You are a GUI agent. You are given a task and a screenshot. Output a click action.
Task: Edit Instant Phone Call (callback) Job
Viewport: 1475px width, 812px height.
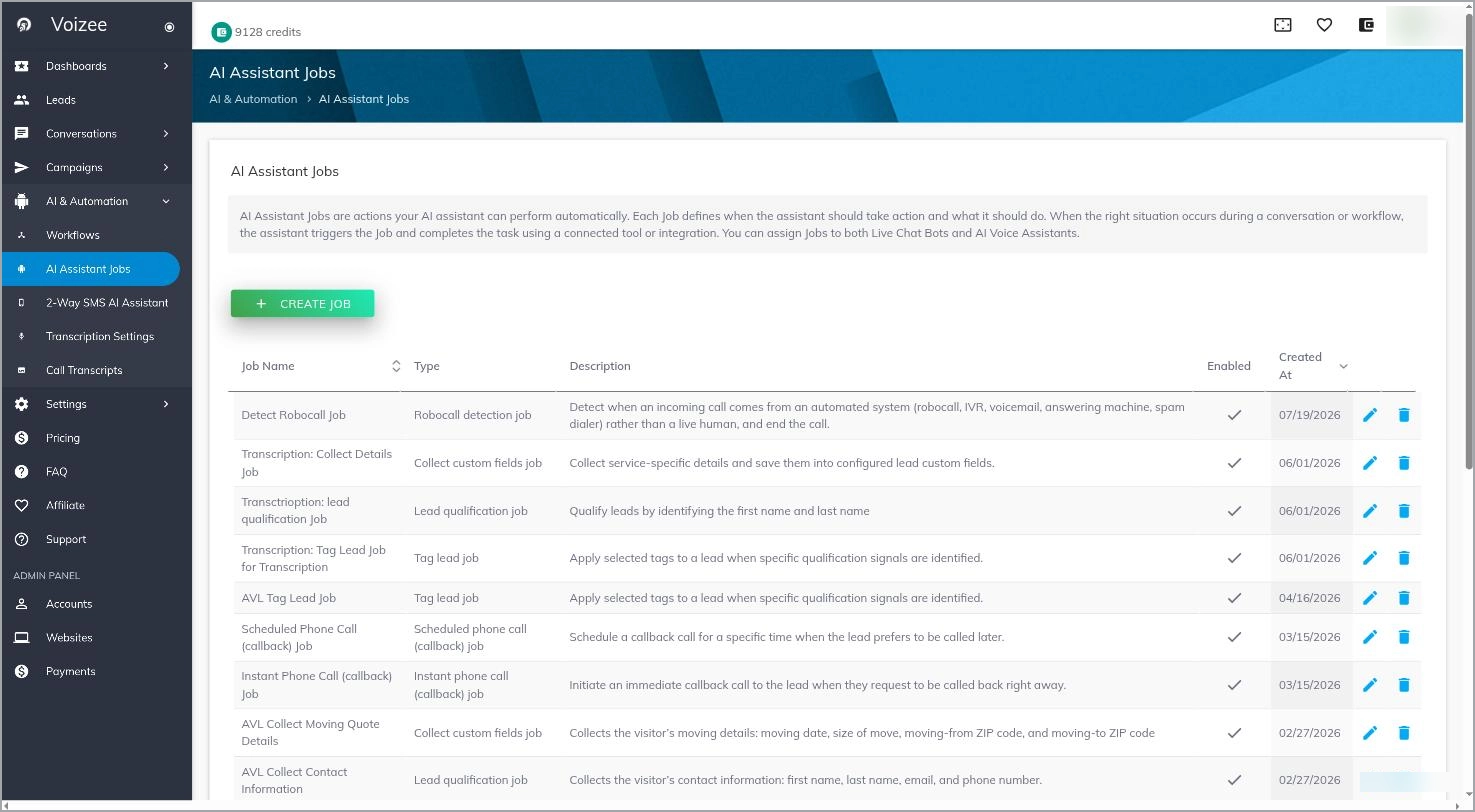(1370, 685)
